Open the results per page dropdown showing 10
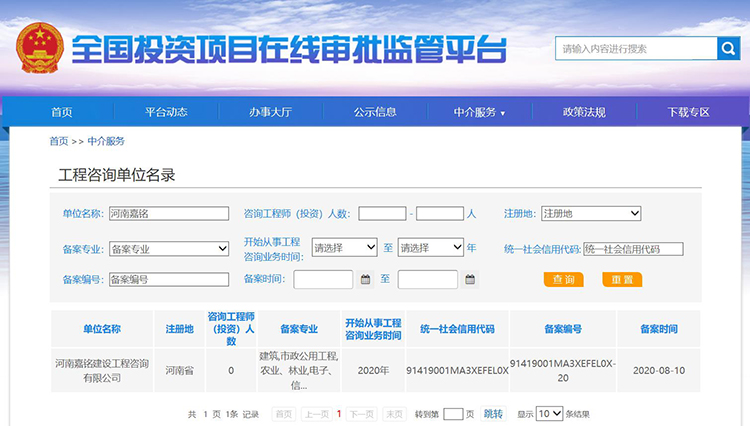Viewport: 750px width, 426px height. (x=549, y=414)
